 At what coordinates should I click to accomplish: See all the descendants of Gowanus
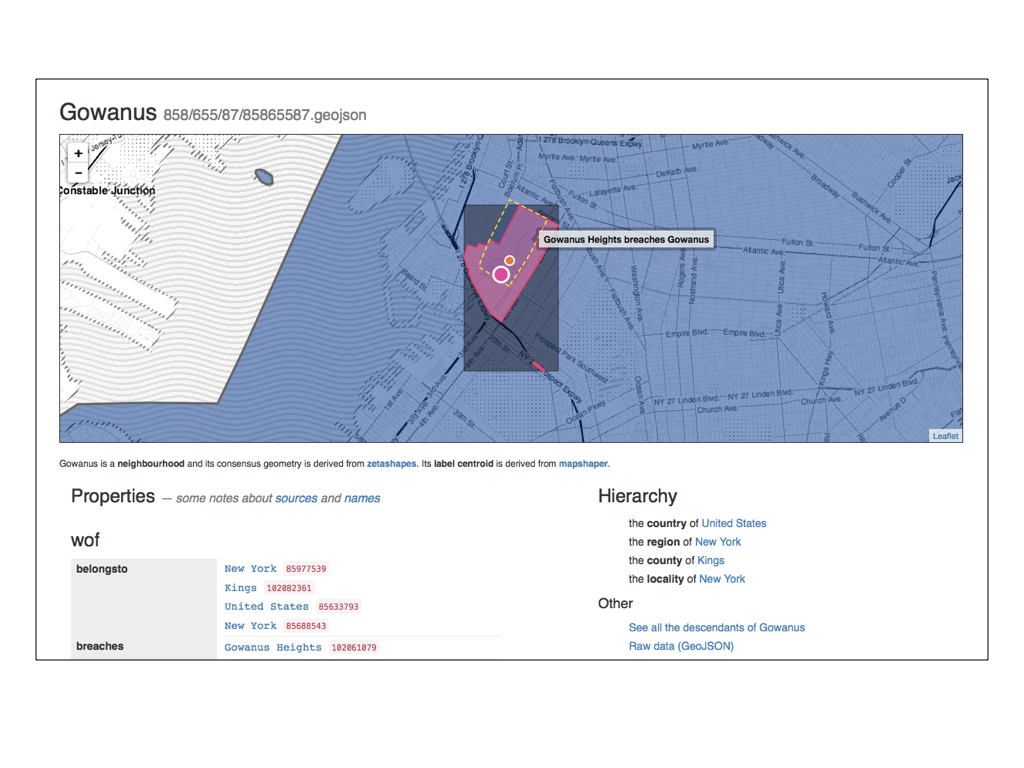pos(716,628)
